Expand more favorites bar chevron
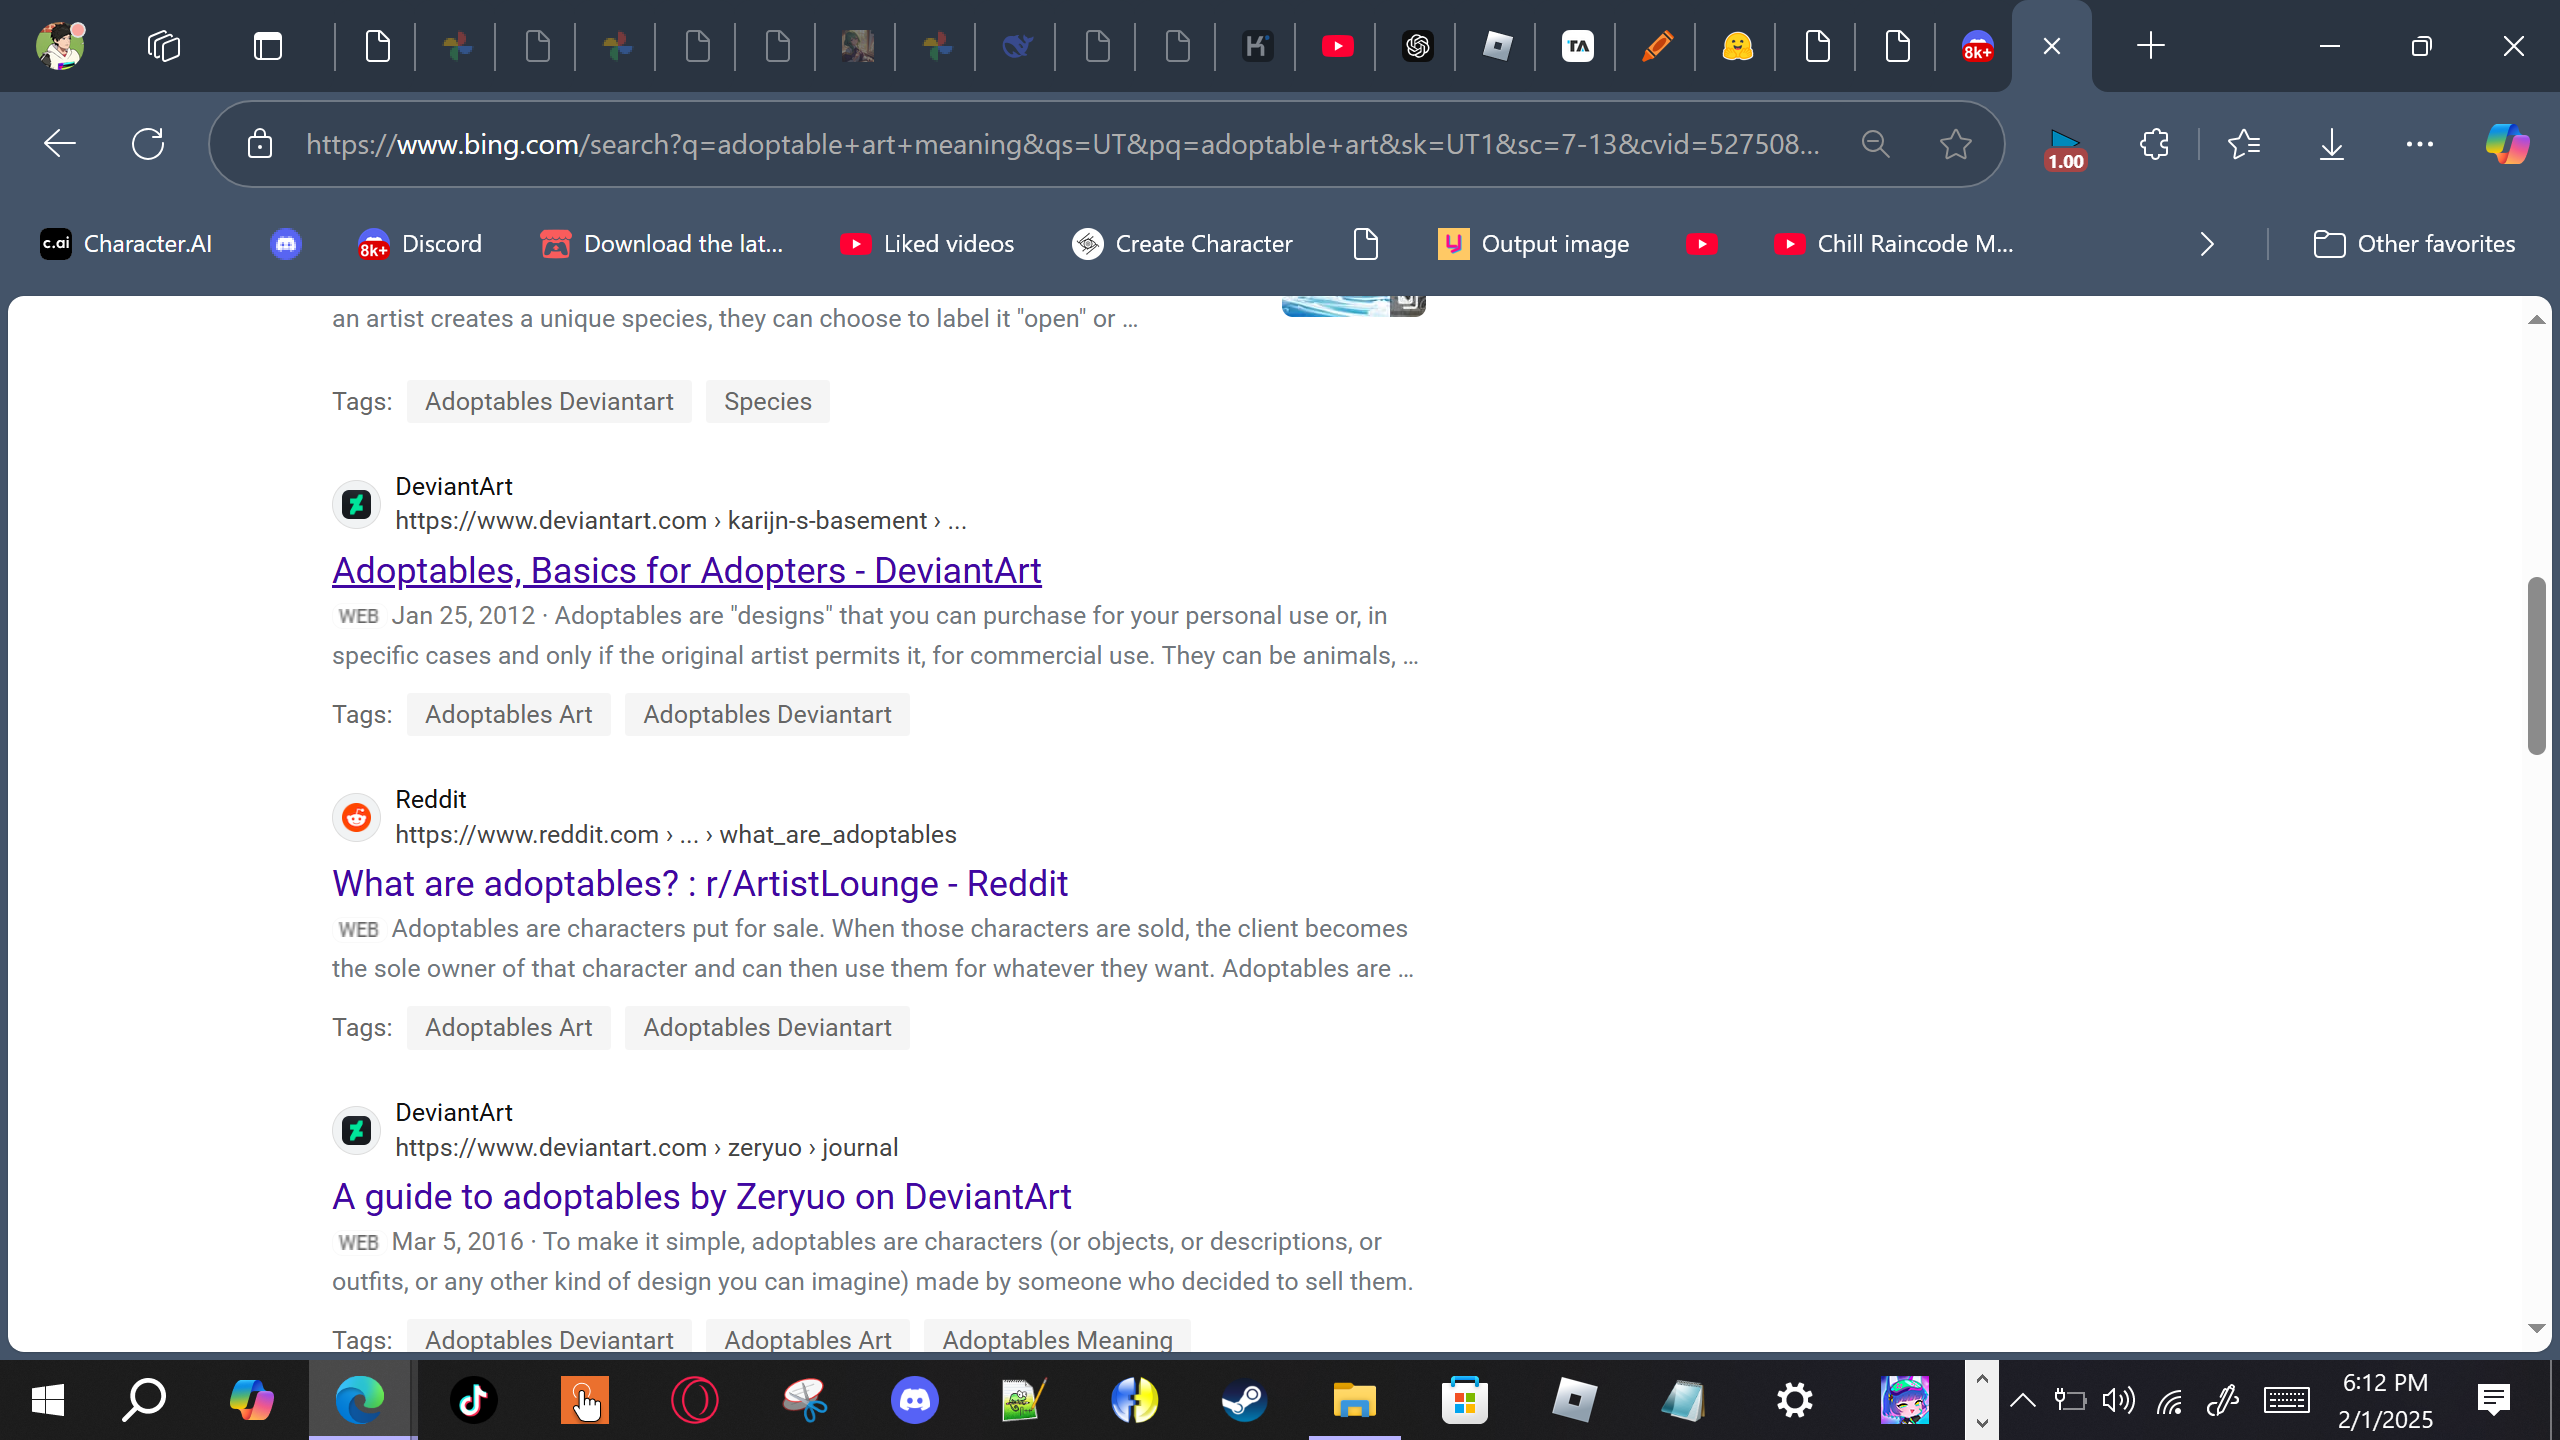 (2207, 244)
